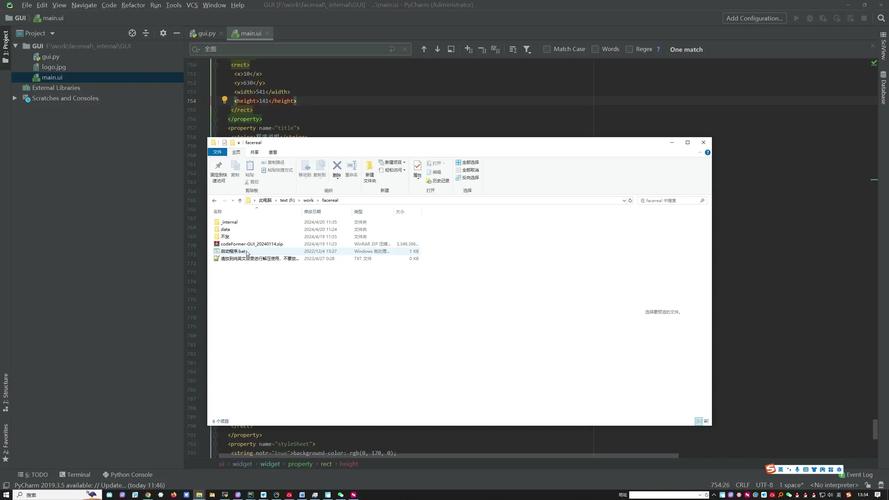Collapse all in Project panel toolbar
Image resolution: width=889 pixels, height=500 pixels.
click(146, 33)
